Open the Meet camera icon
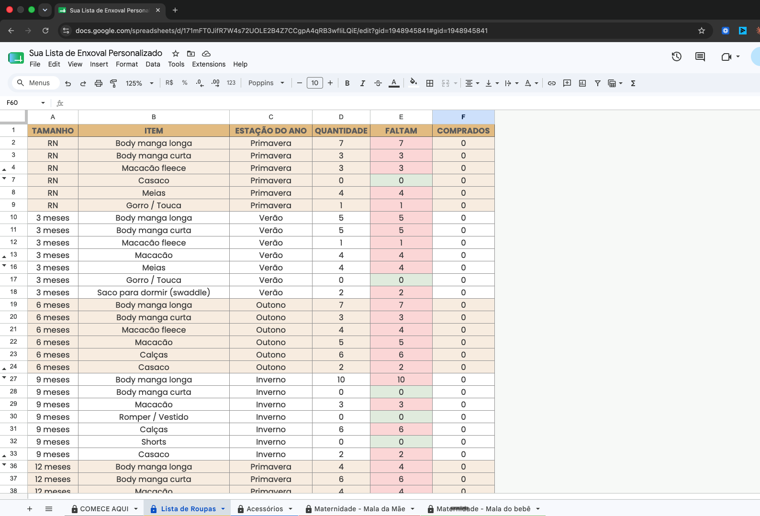 [x=726, y=57]
